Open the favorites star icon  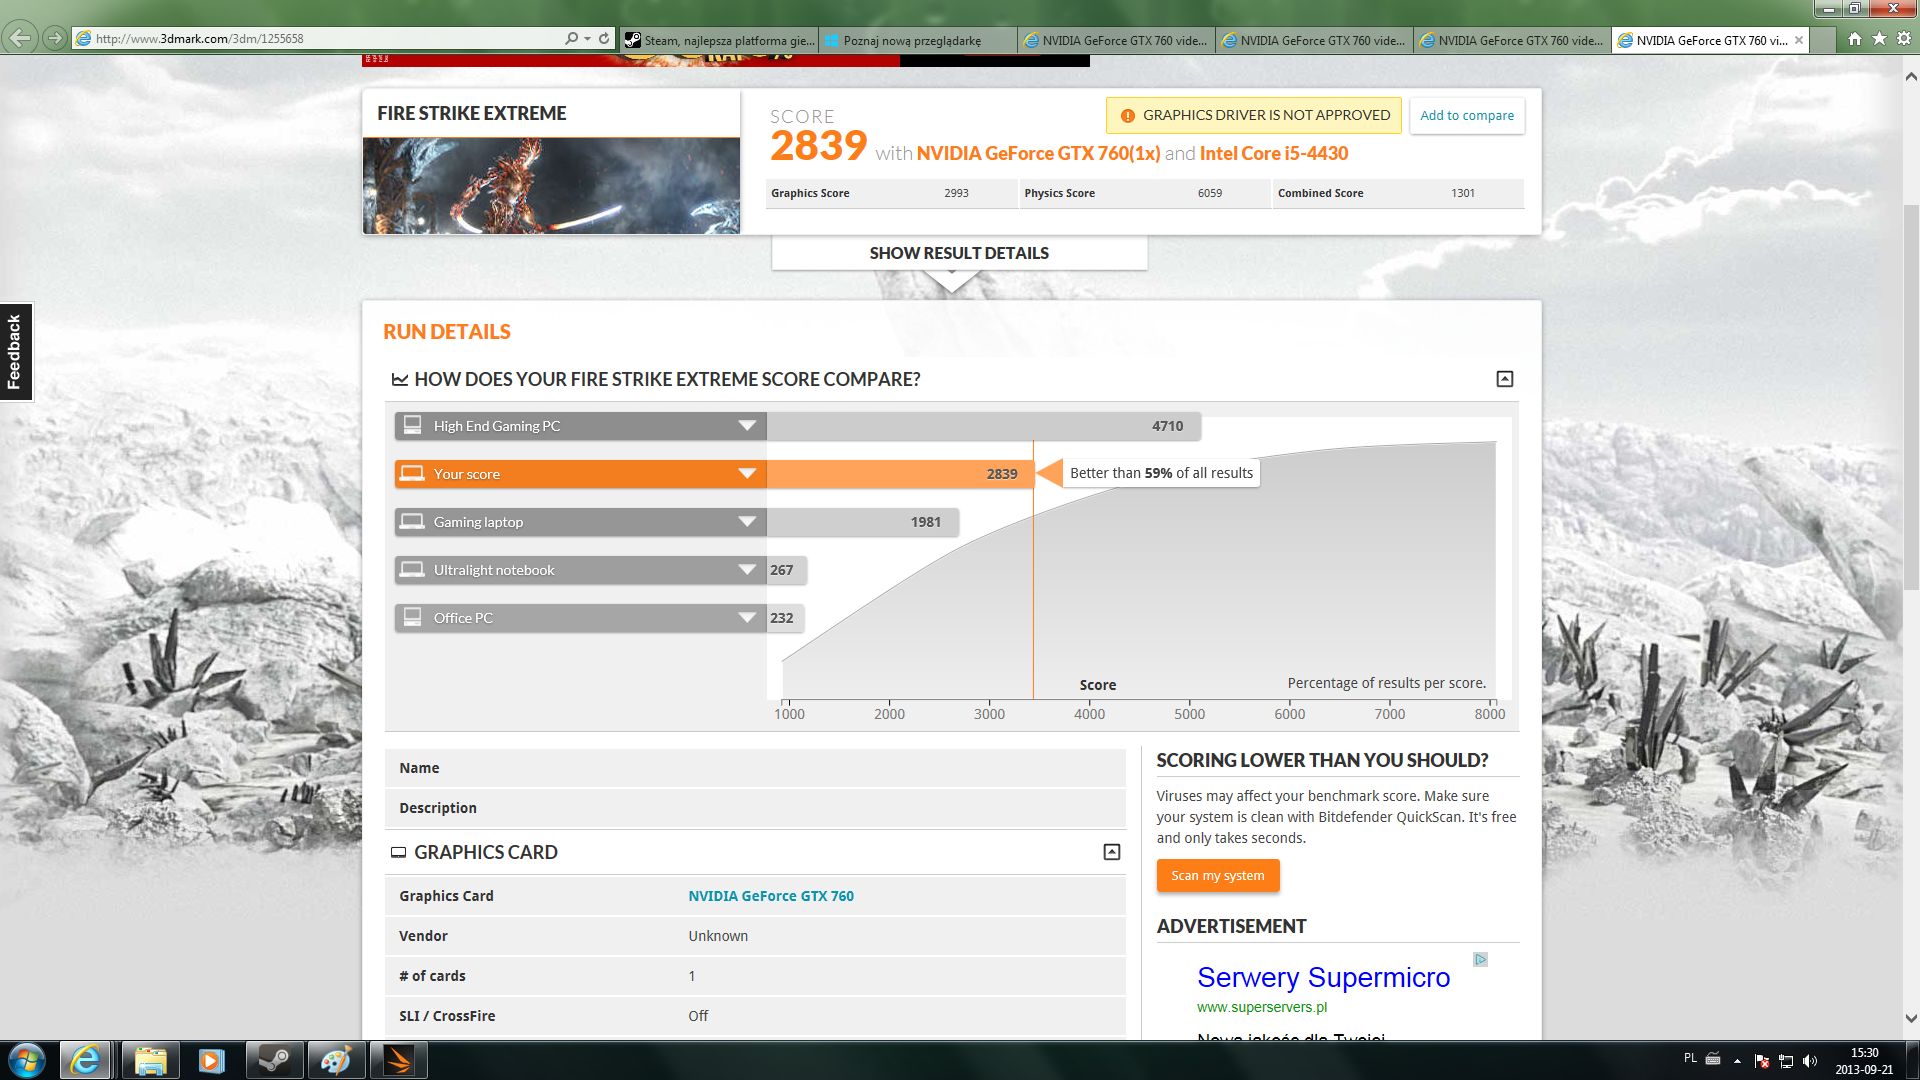[1879, 38]
